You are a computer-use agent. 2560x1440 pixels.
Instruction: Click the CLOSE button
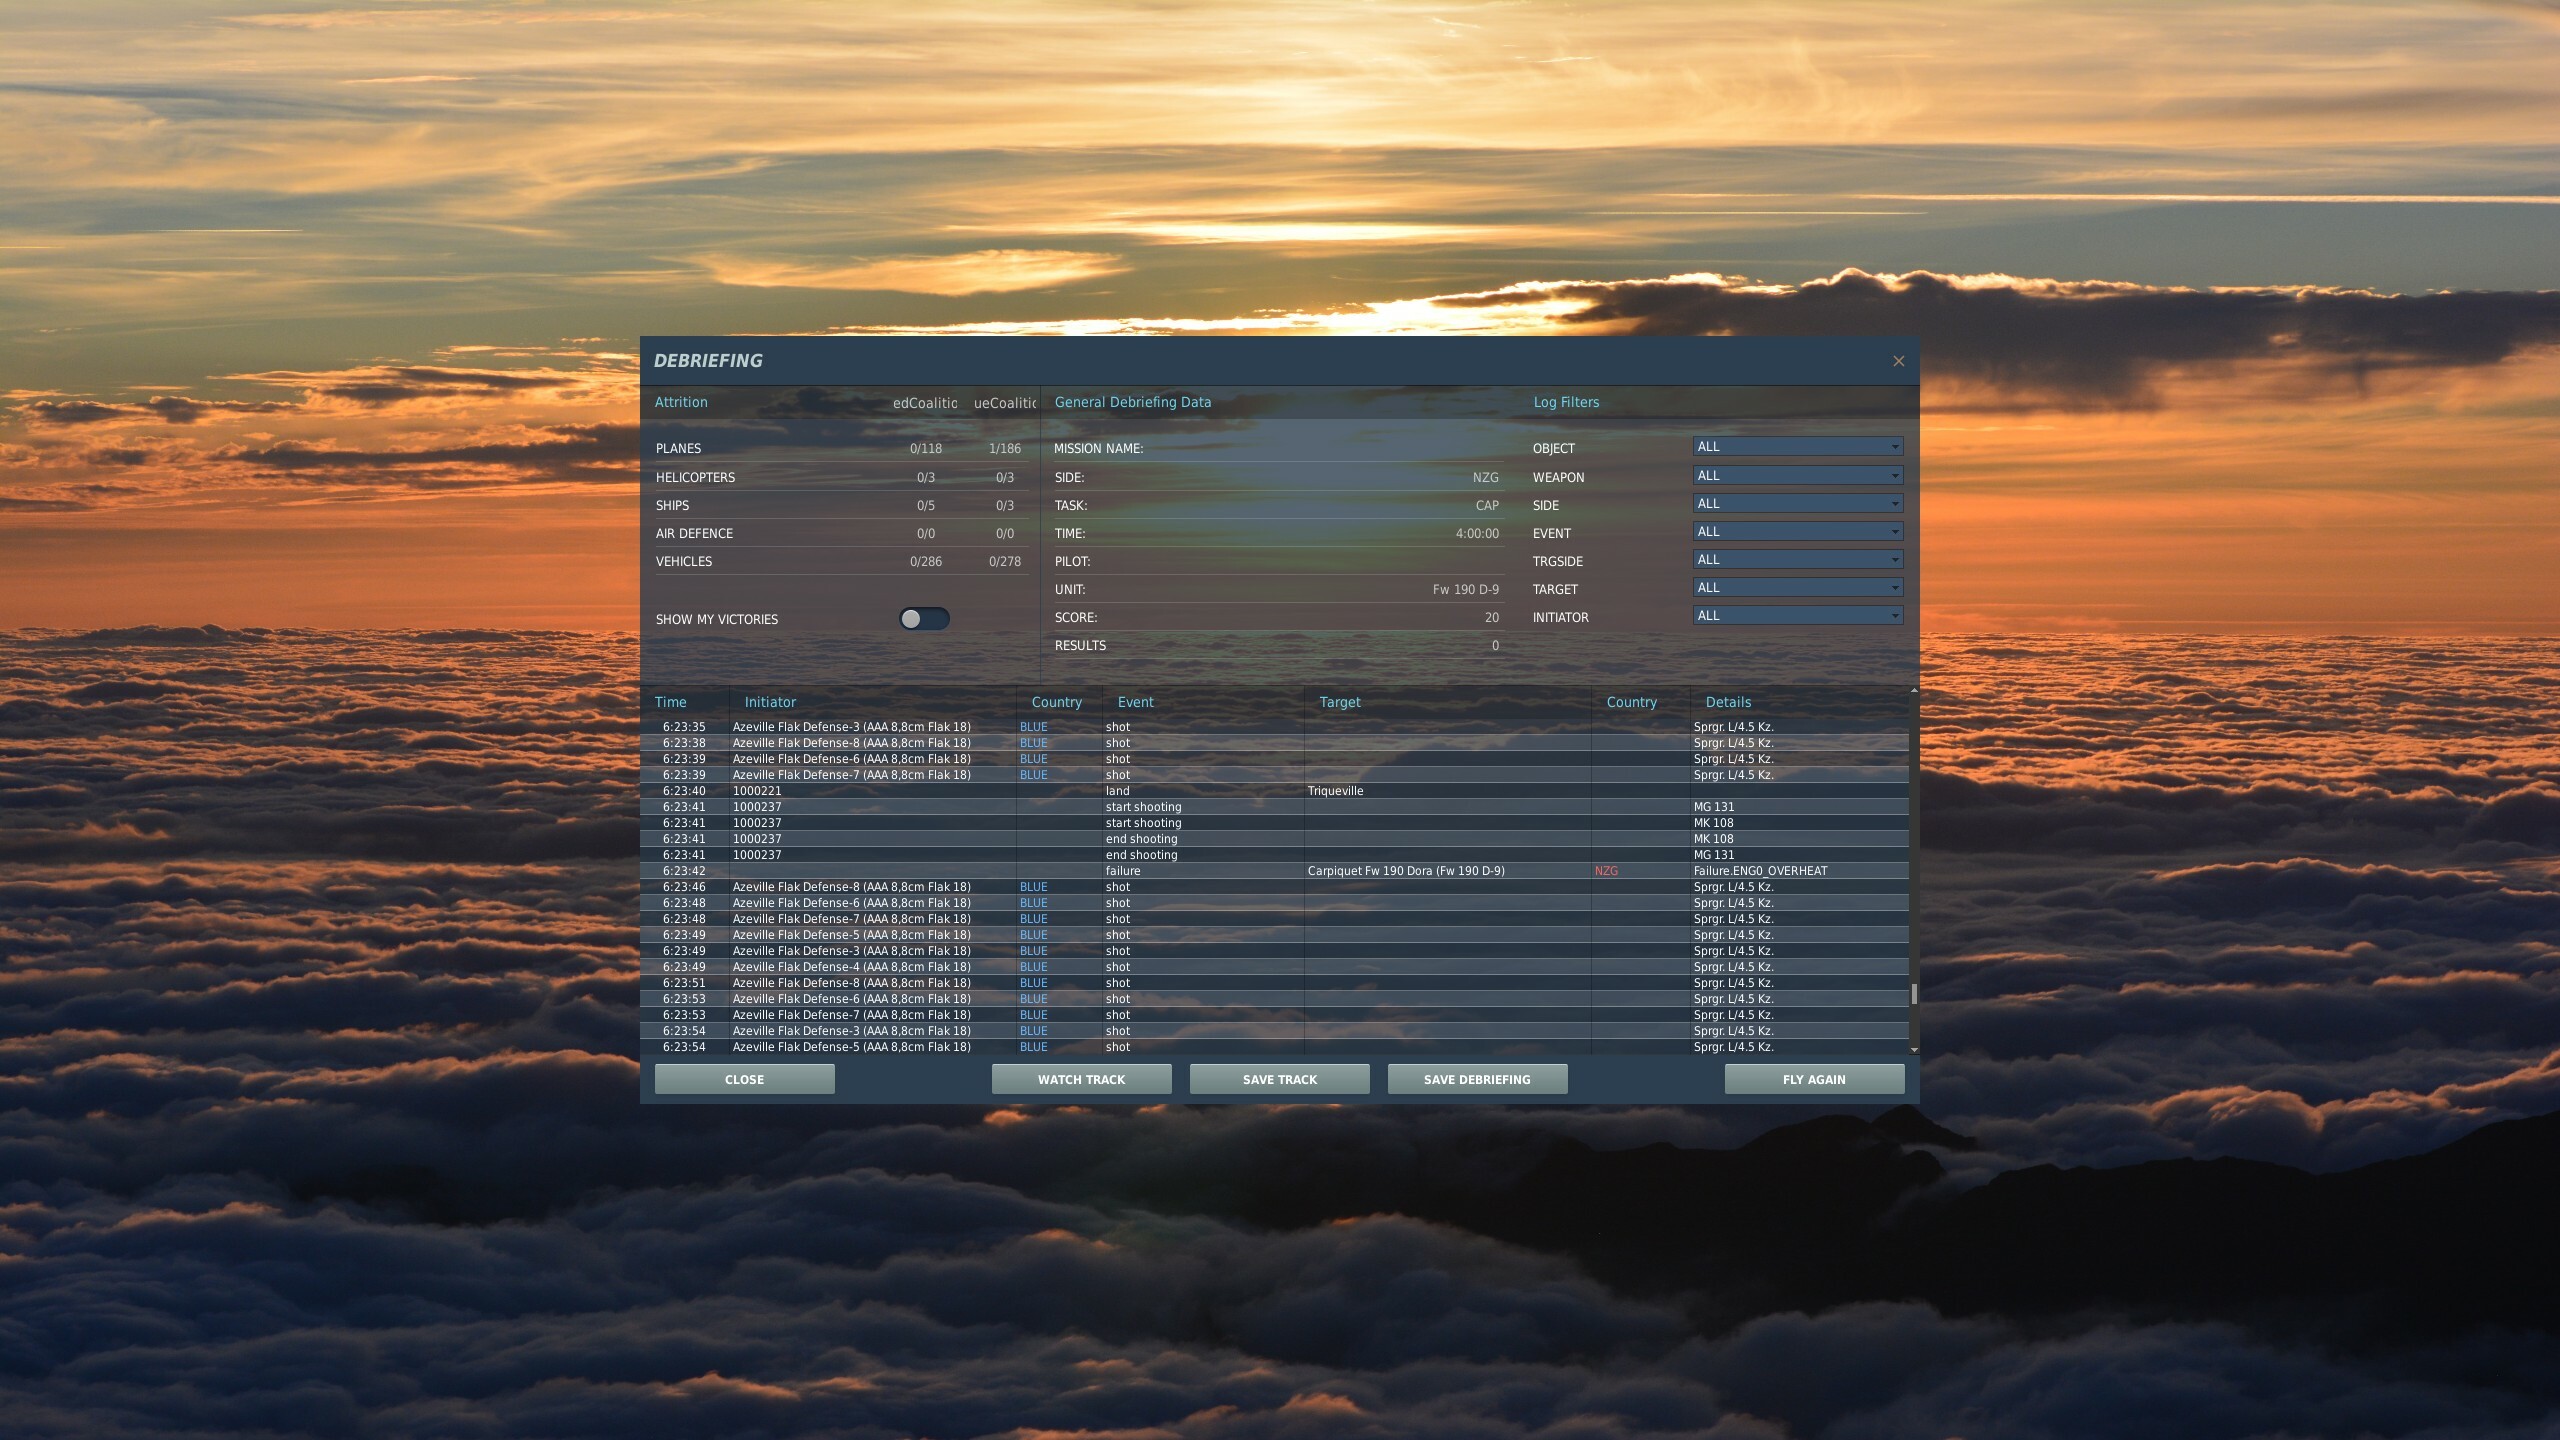[744, 1079]
